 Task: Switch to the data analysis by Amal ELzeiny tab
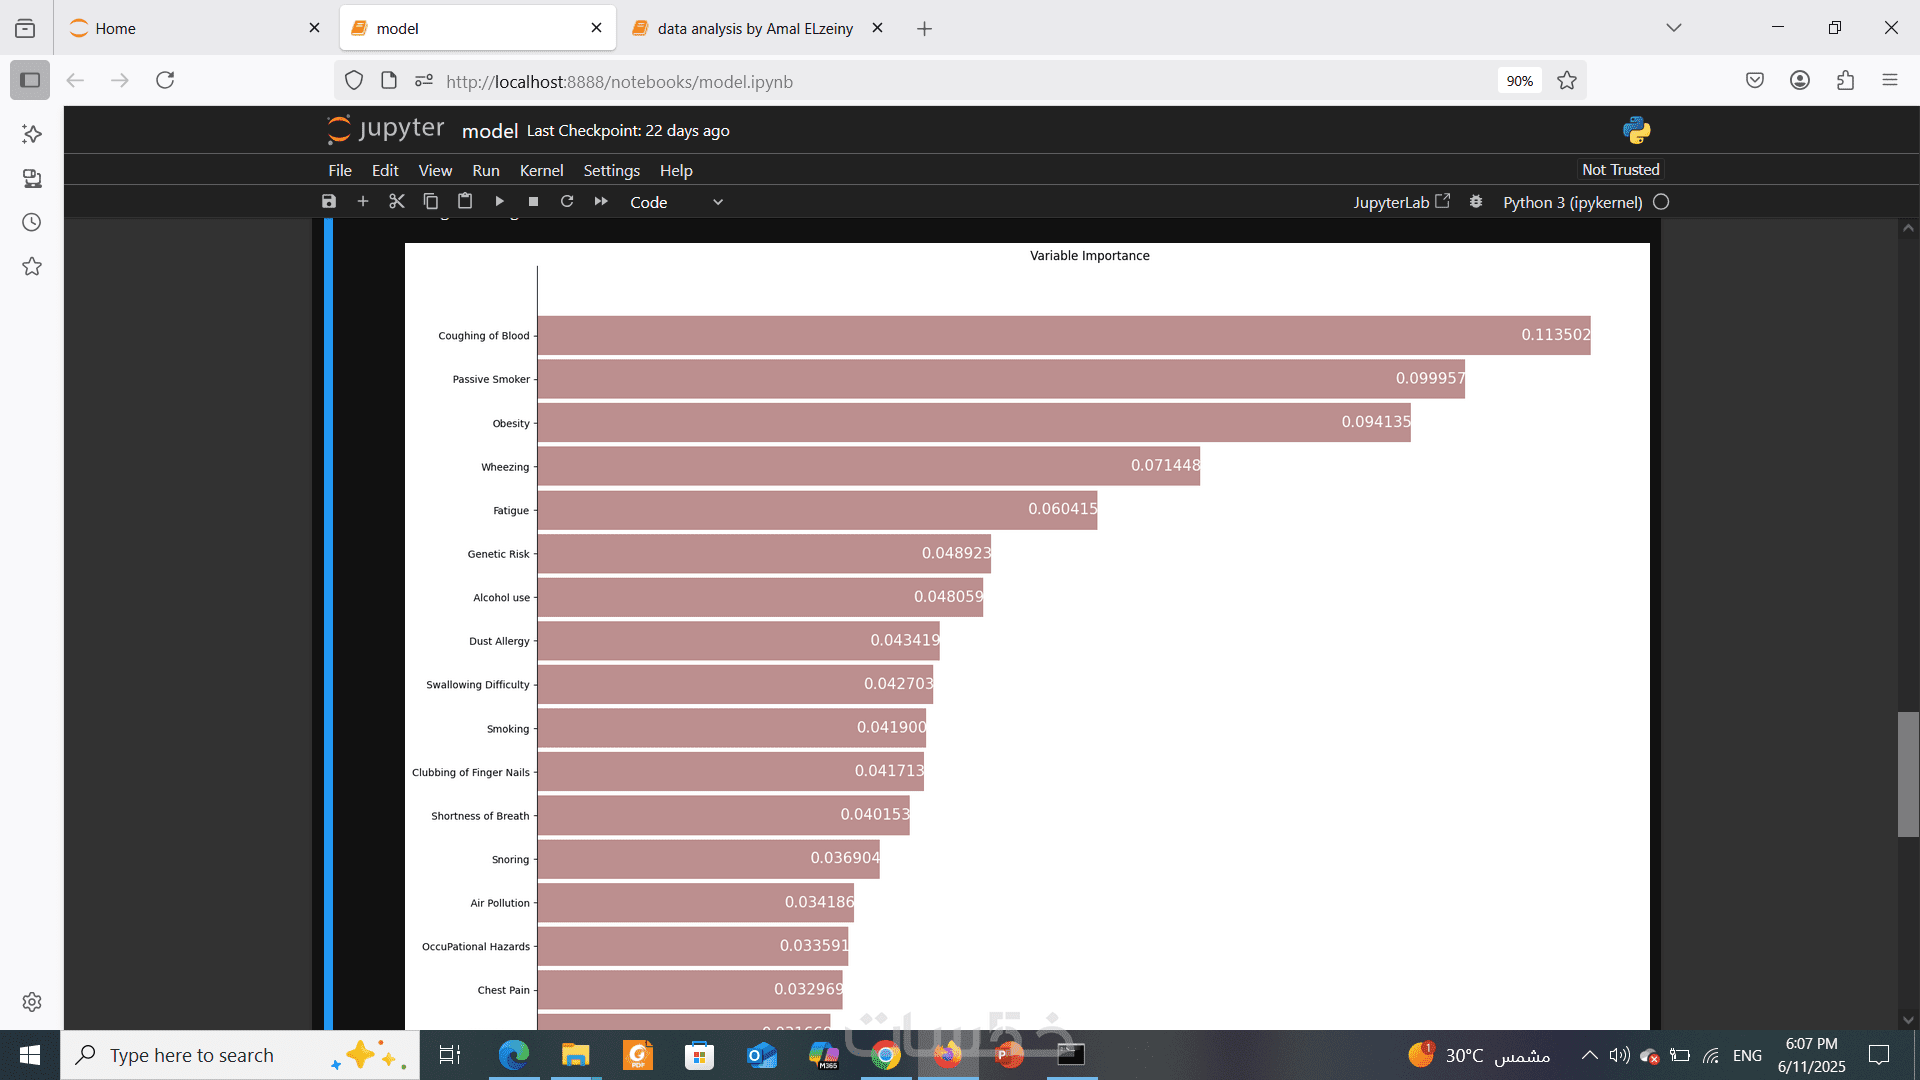click(x=755, y=28)
